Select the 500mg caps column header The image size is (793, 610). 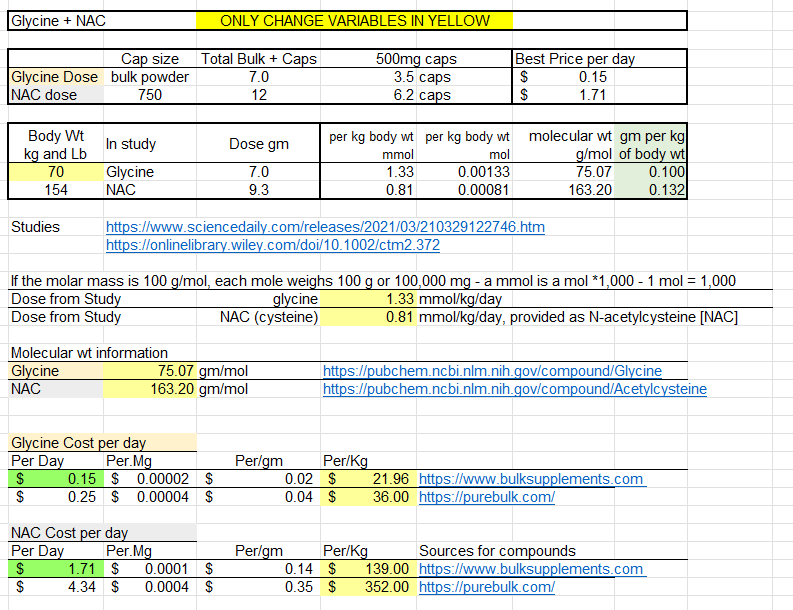tap(416, 59)
